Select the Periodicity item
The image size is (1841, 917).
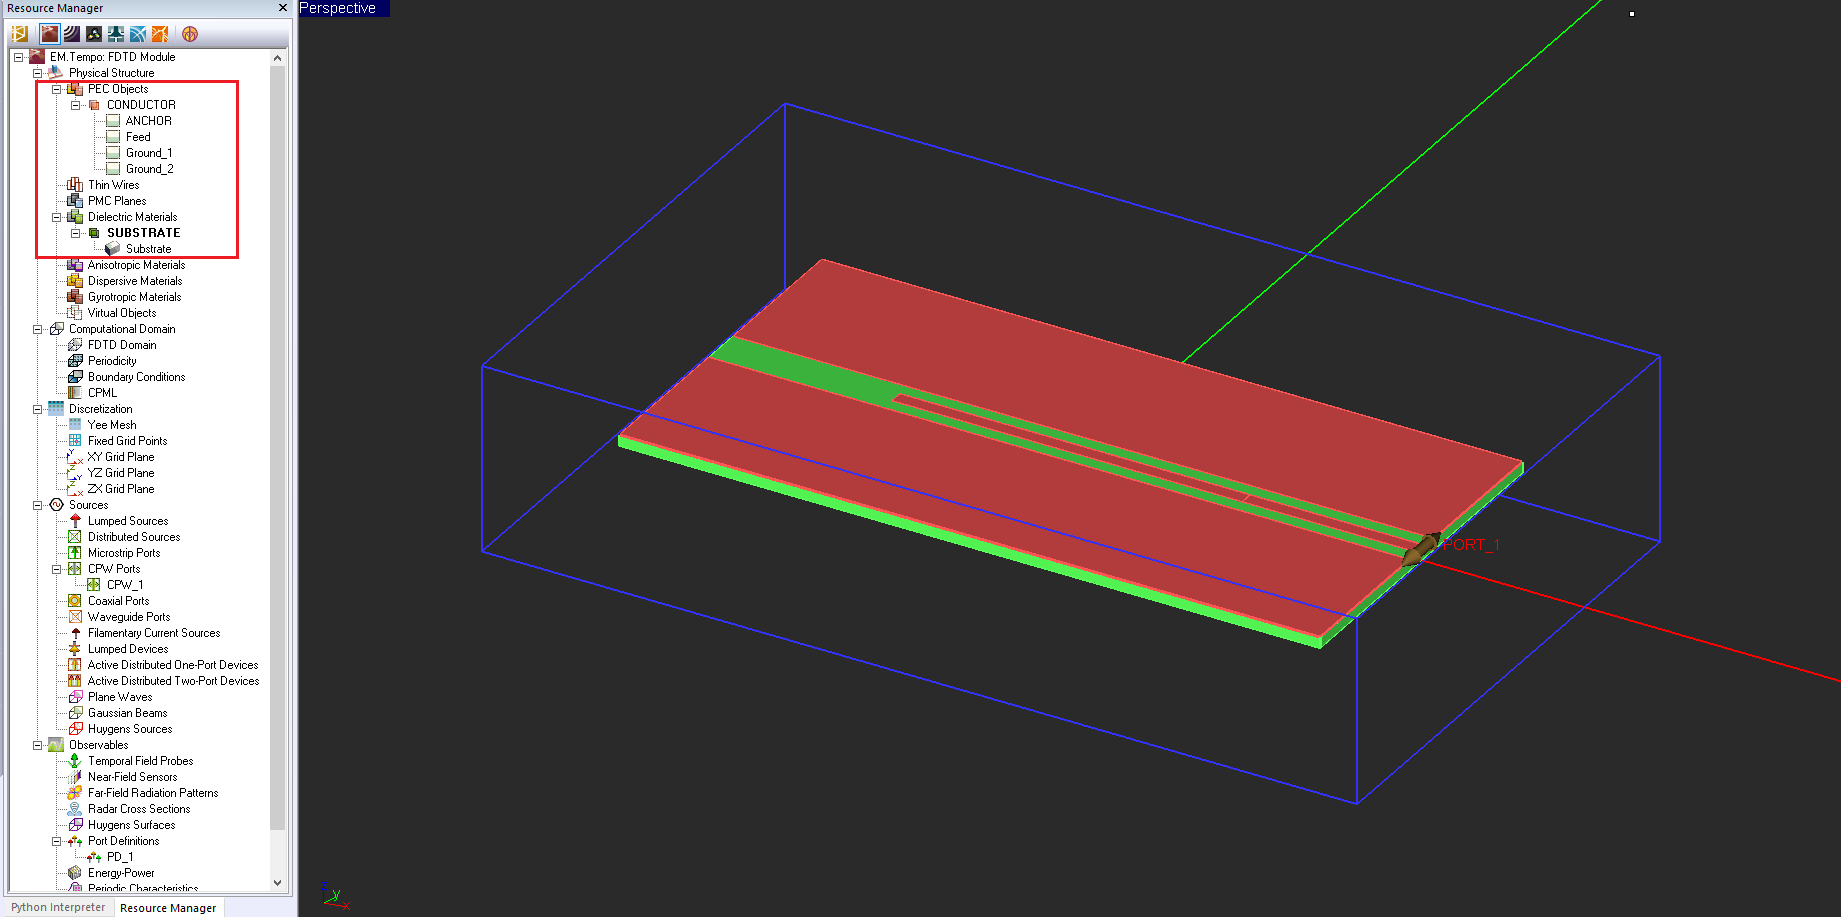(112, 361)
